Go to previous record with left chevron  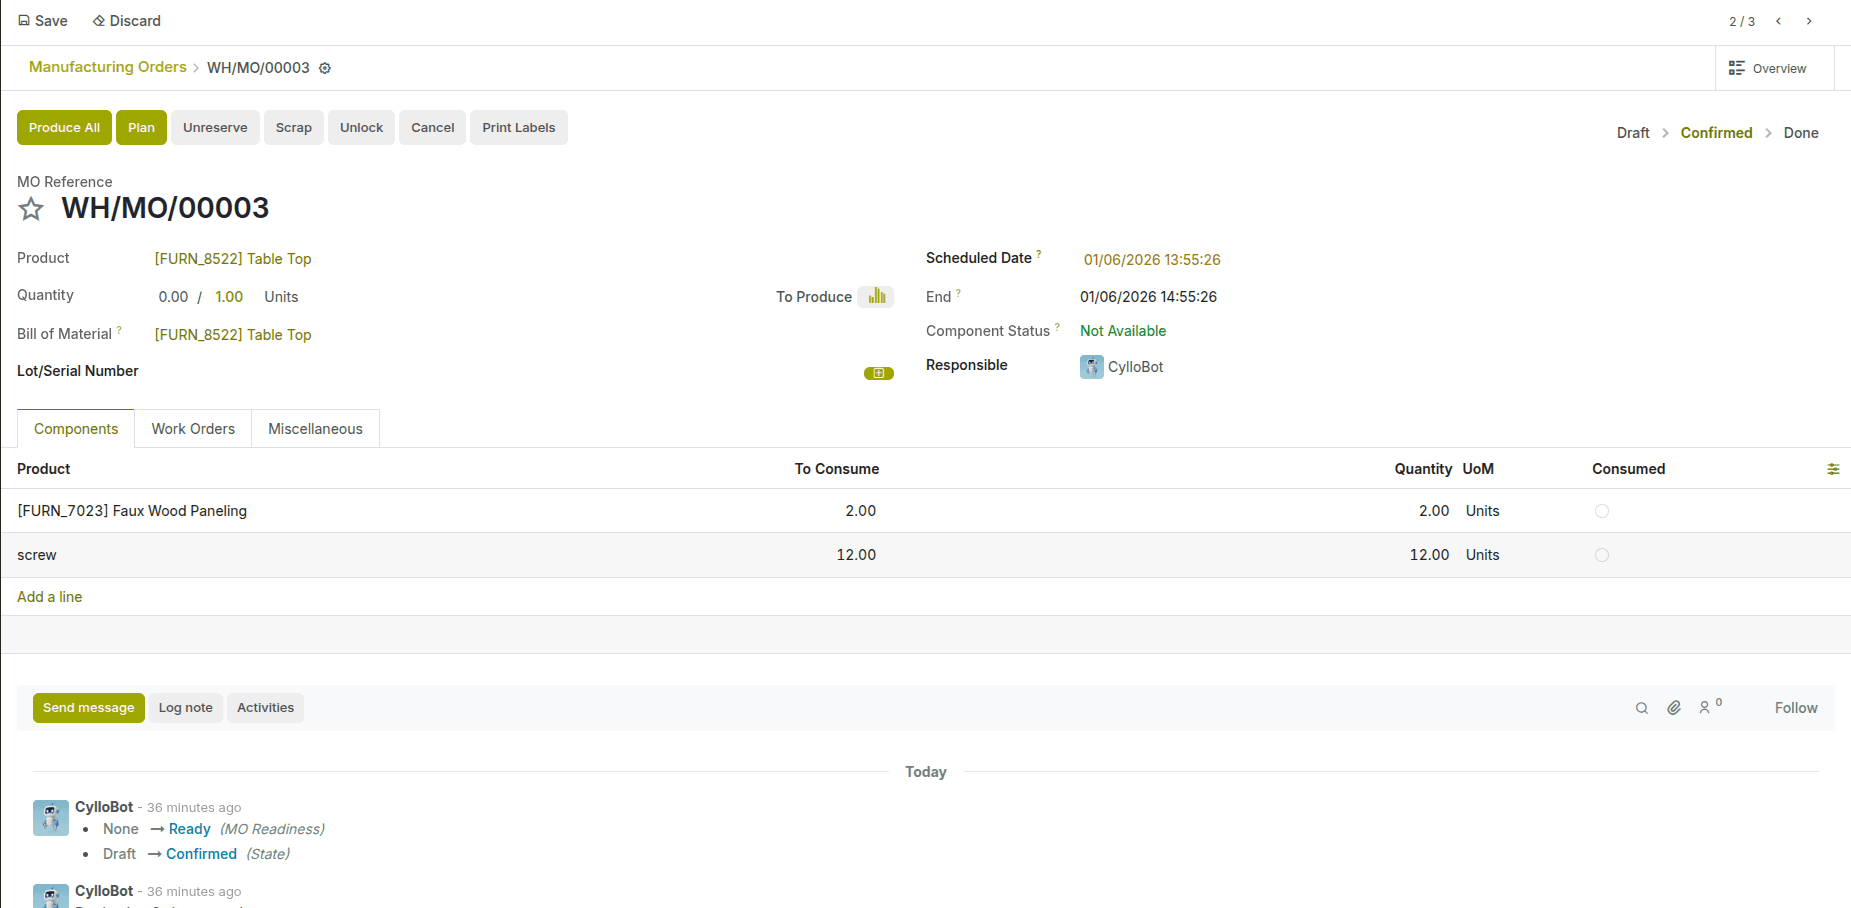point(1778,20)
